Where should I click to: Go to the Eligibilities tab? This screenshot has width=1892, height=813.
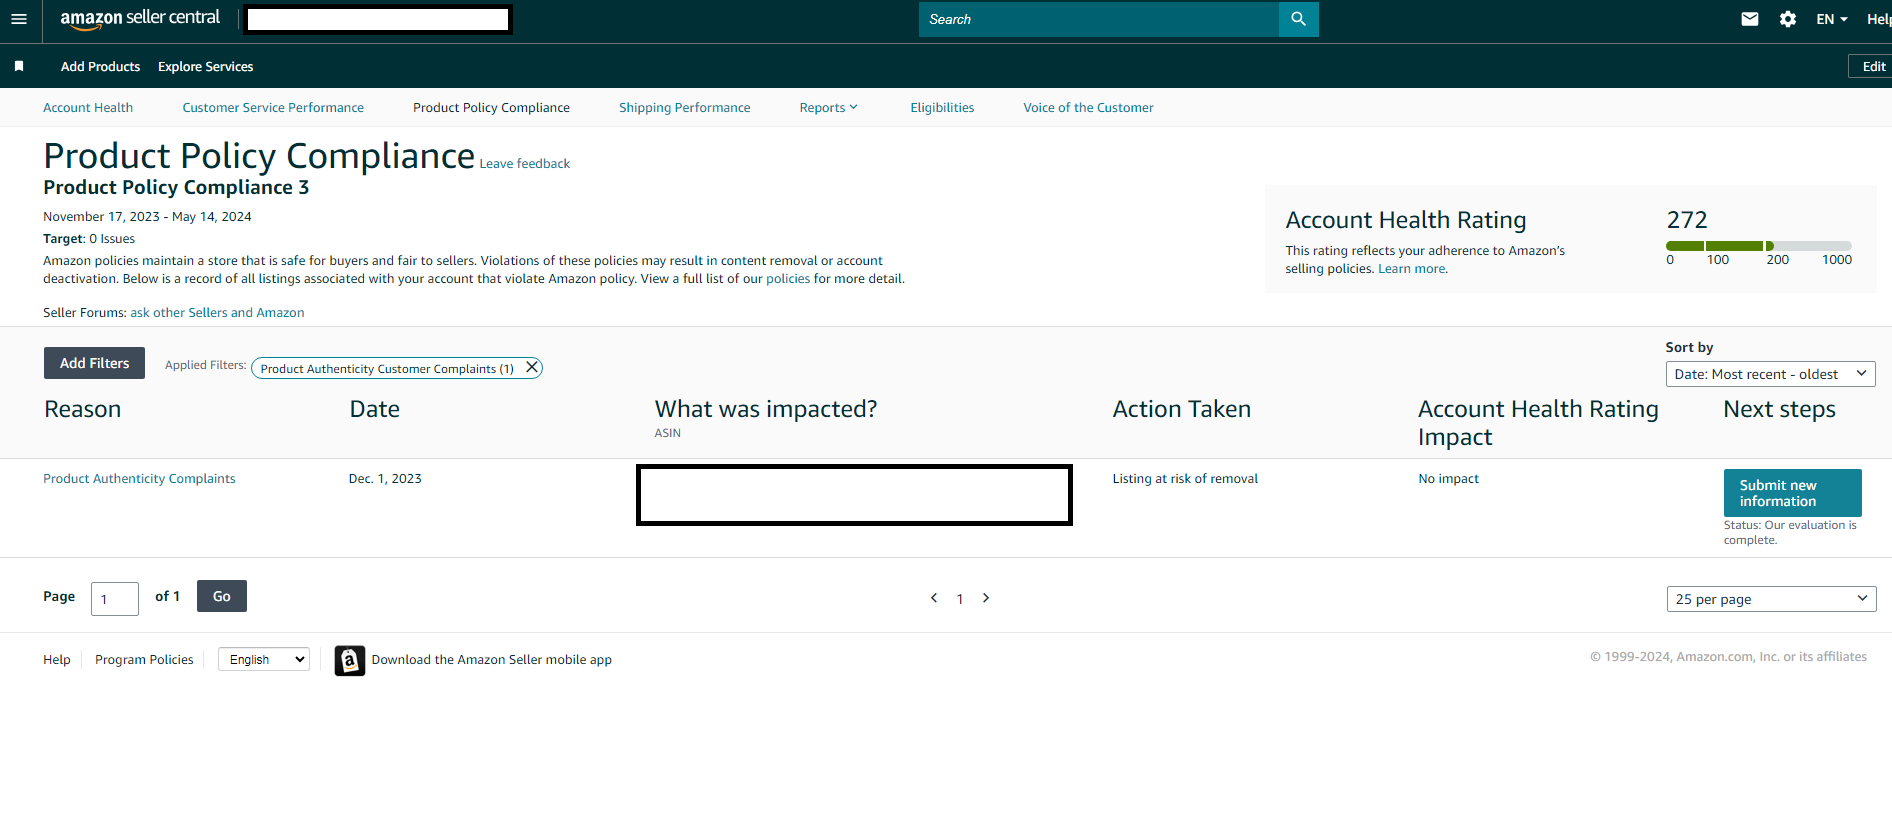point(942,108)
